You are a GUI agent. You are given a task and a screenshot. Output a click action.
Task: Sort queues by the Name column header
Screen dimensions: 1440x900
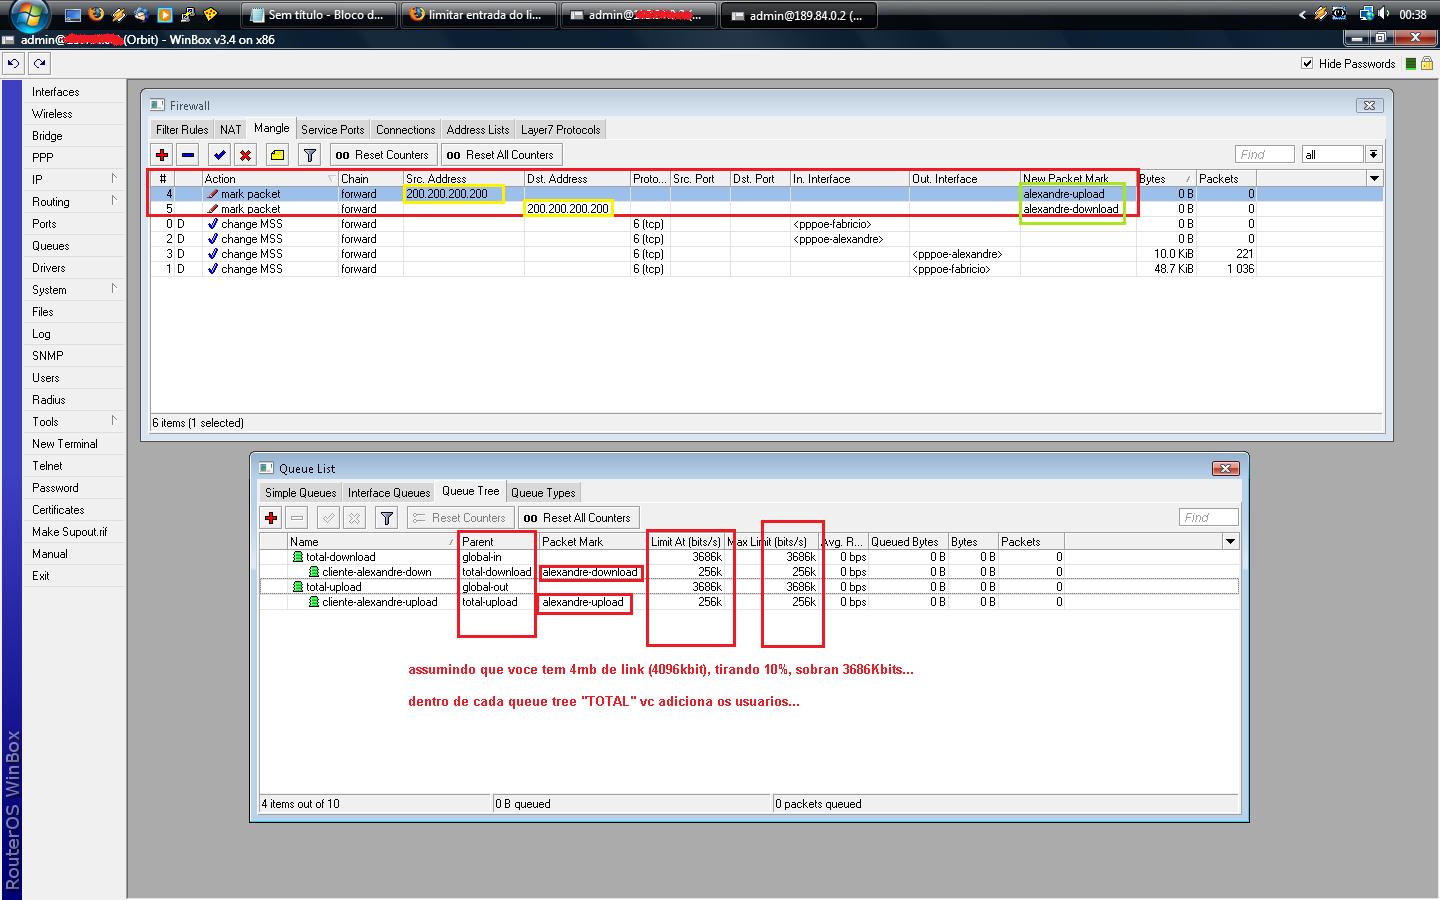click(372, 542)
